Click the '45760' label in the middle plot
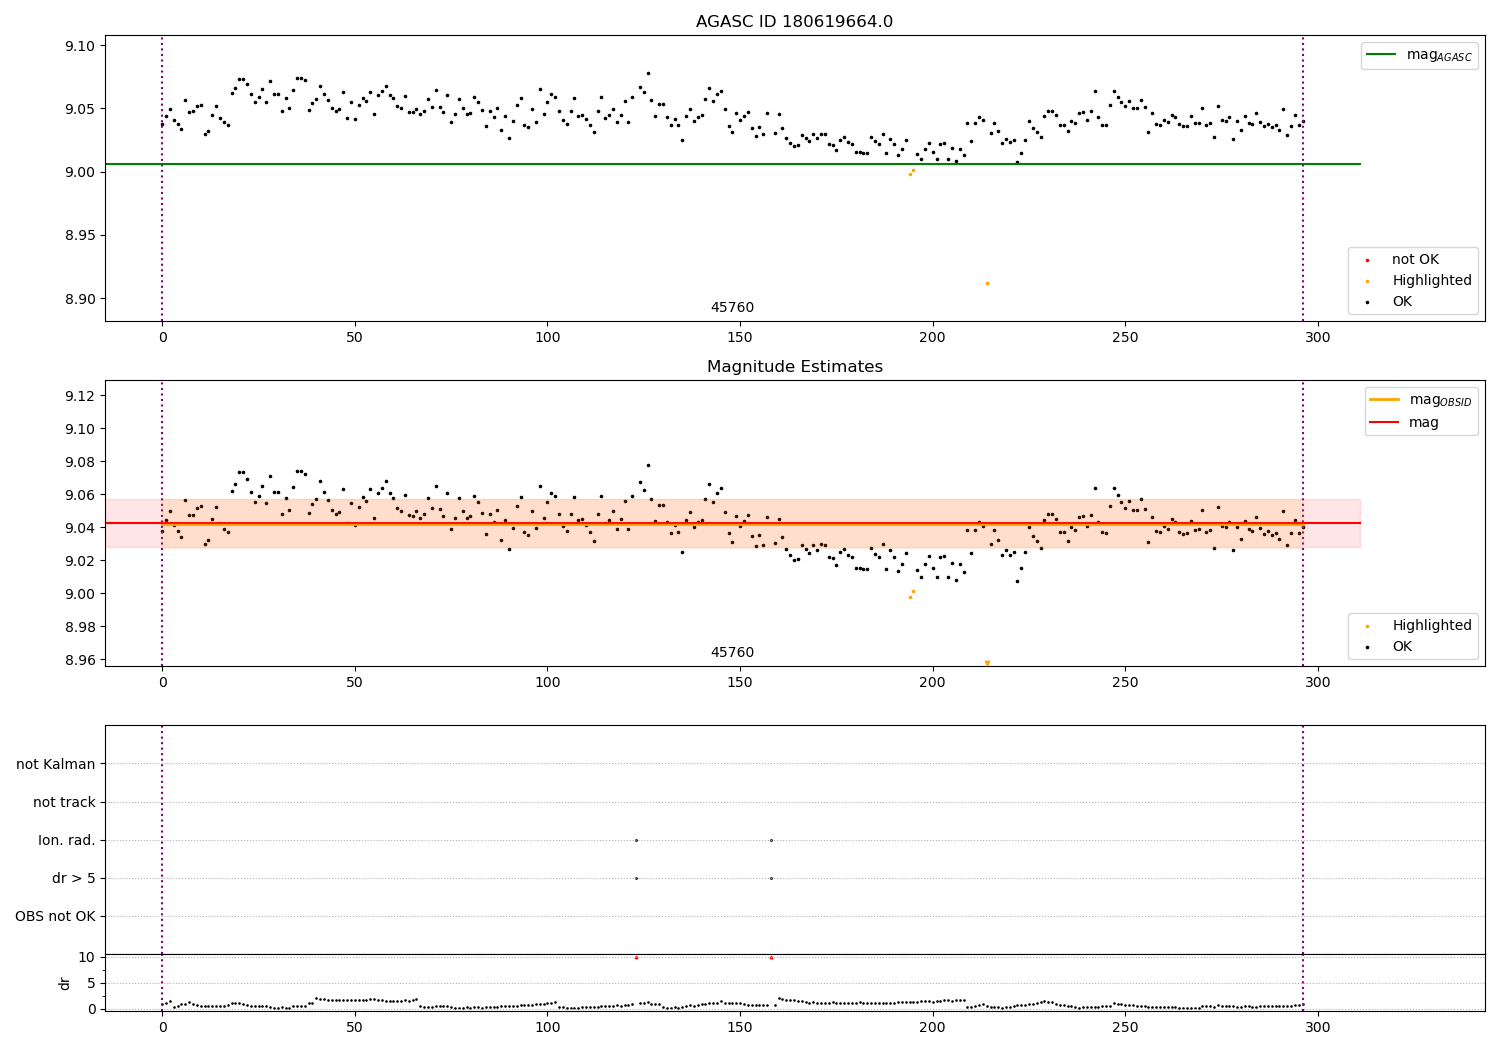The height and width of the screenshot is (1050, 1500). [732, 653]
